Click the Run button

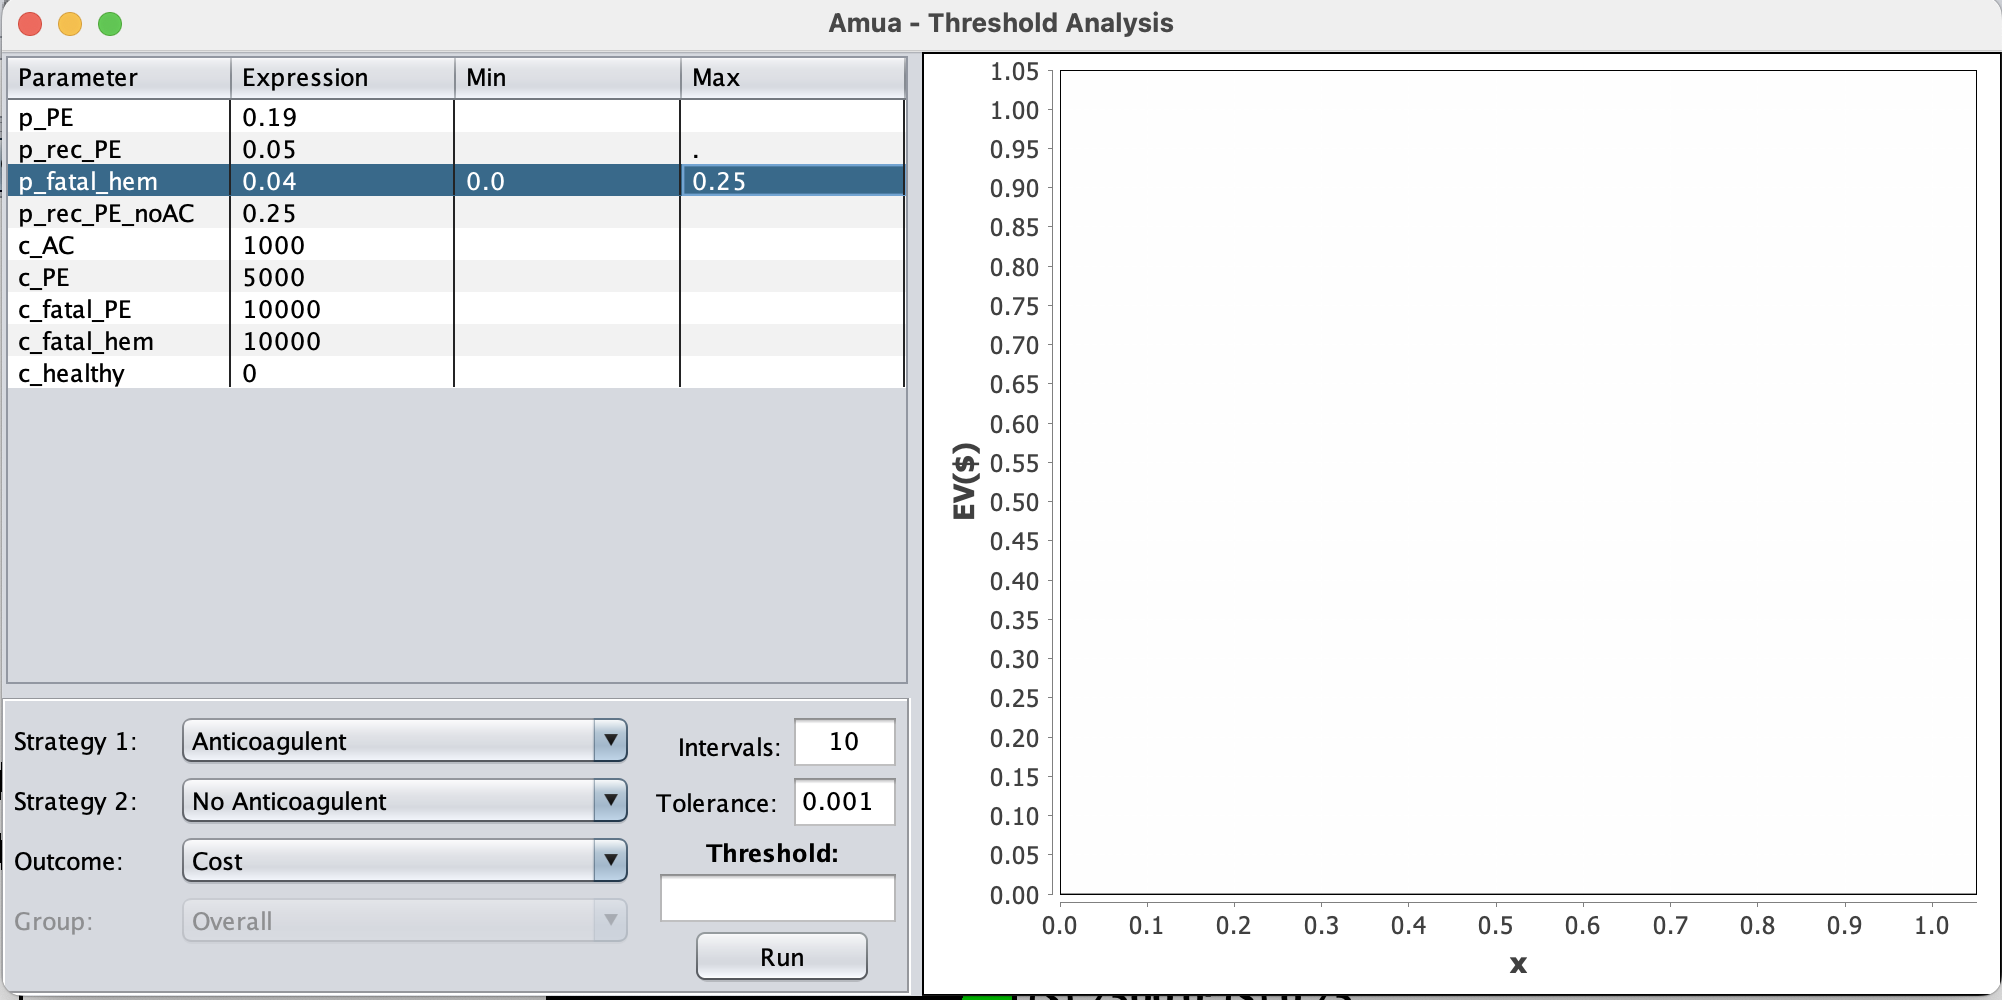click(781, 957)
